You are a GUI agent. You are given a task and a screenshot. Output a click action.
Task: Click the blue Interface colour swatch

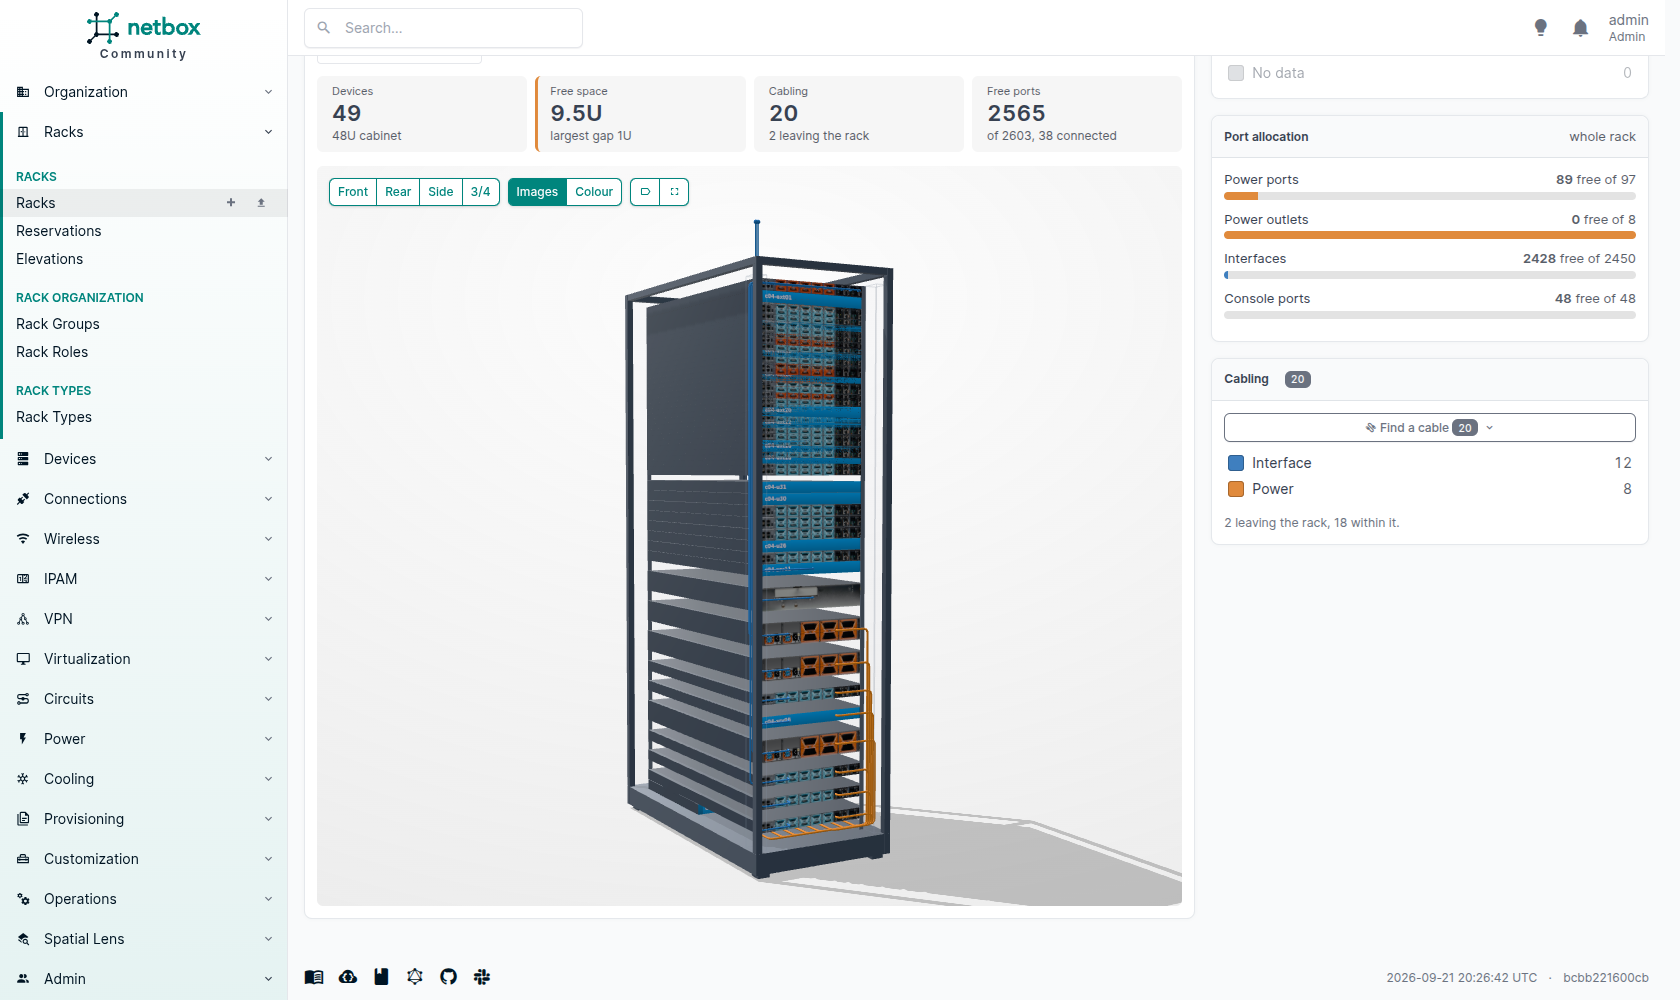1236,463
